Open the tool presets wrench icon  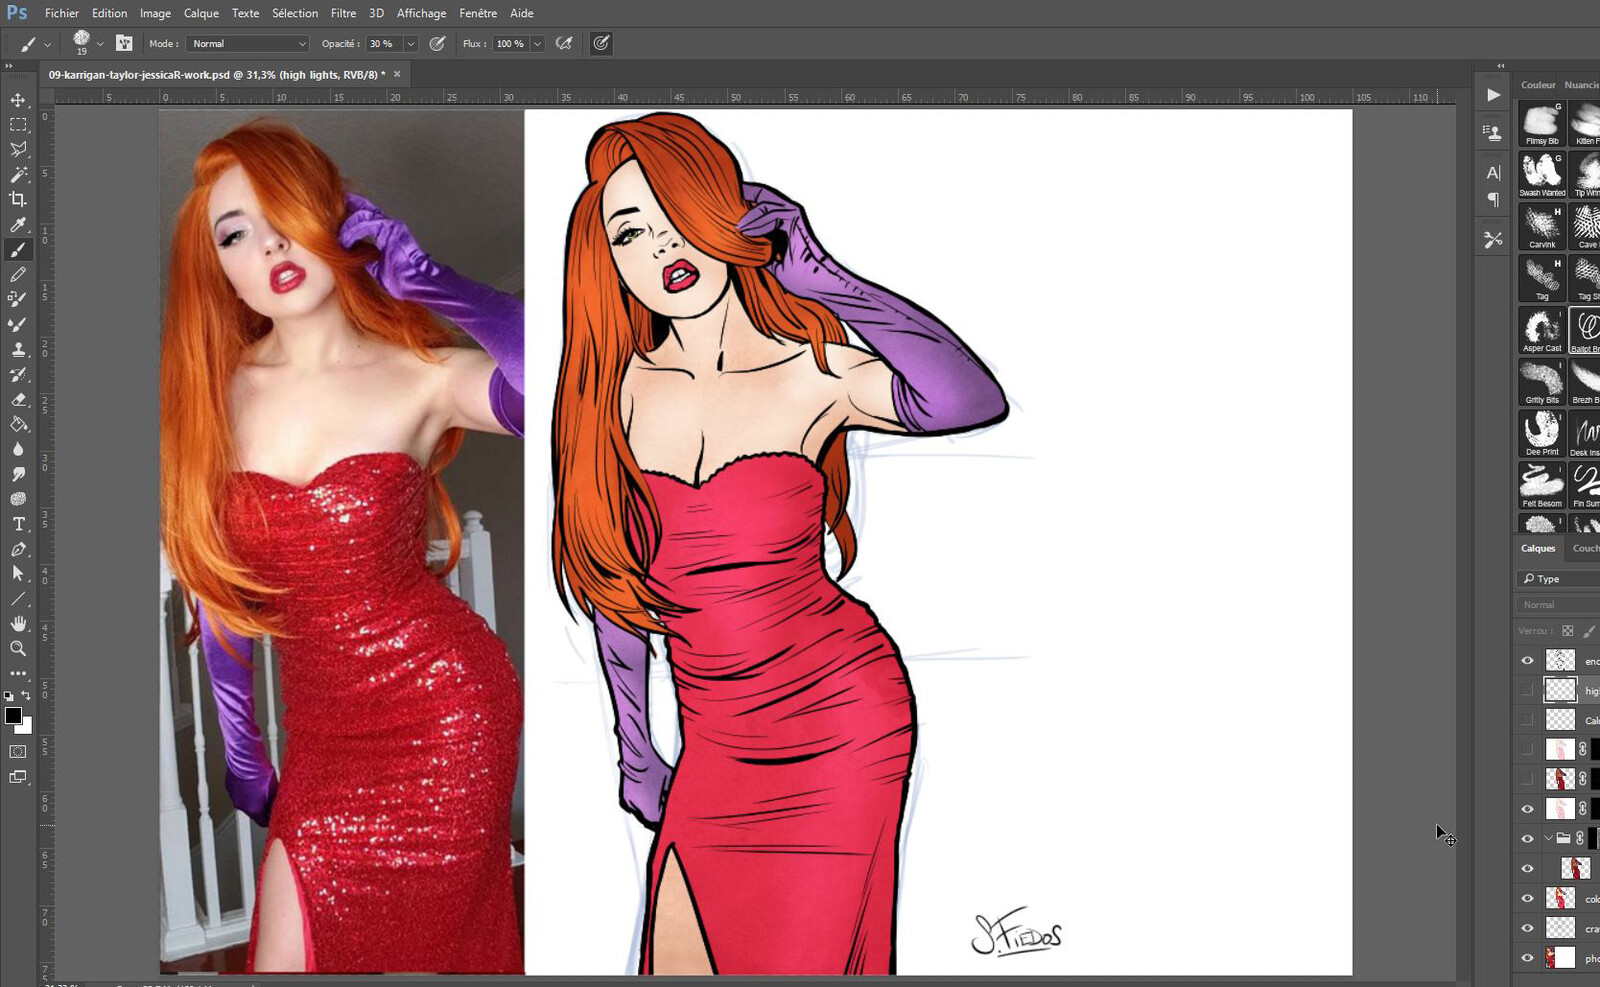1493,240
